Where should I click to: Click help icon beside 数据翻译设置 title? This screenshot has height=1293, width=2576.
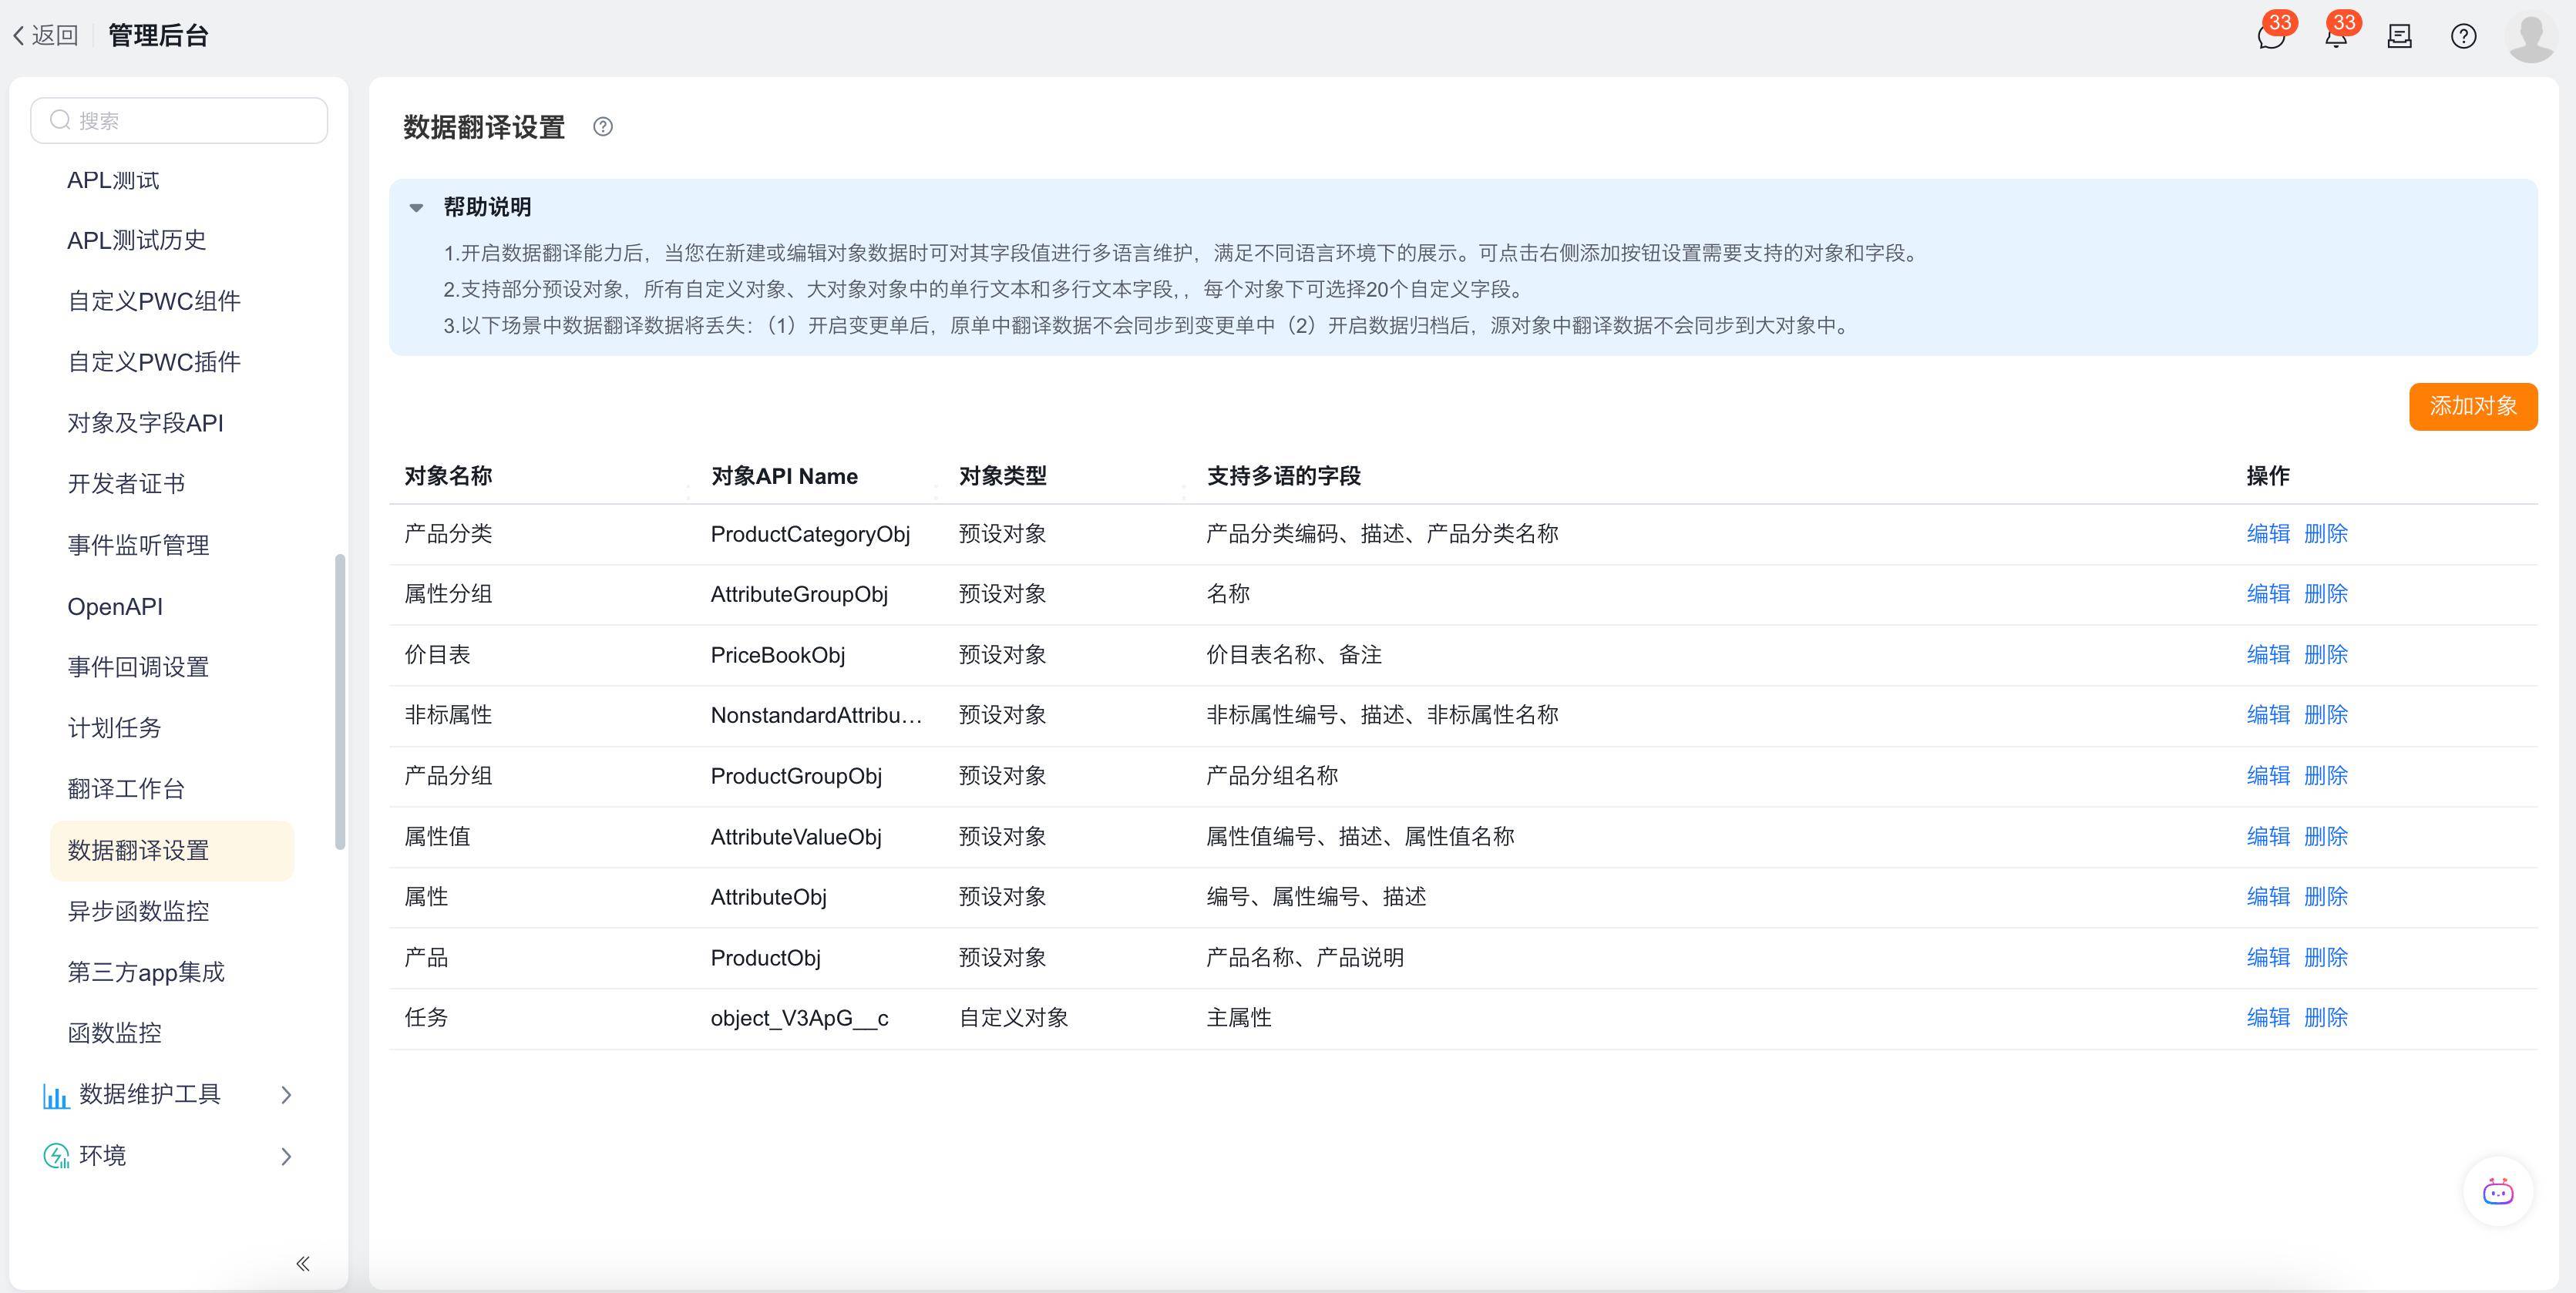pos(602,127)
